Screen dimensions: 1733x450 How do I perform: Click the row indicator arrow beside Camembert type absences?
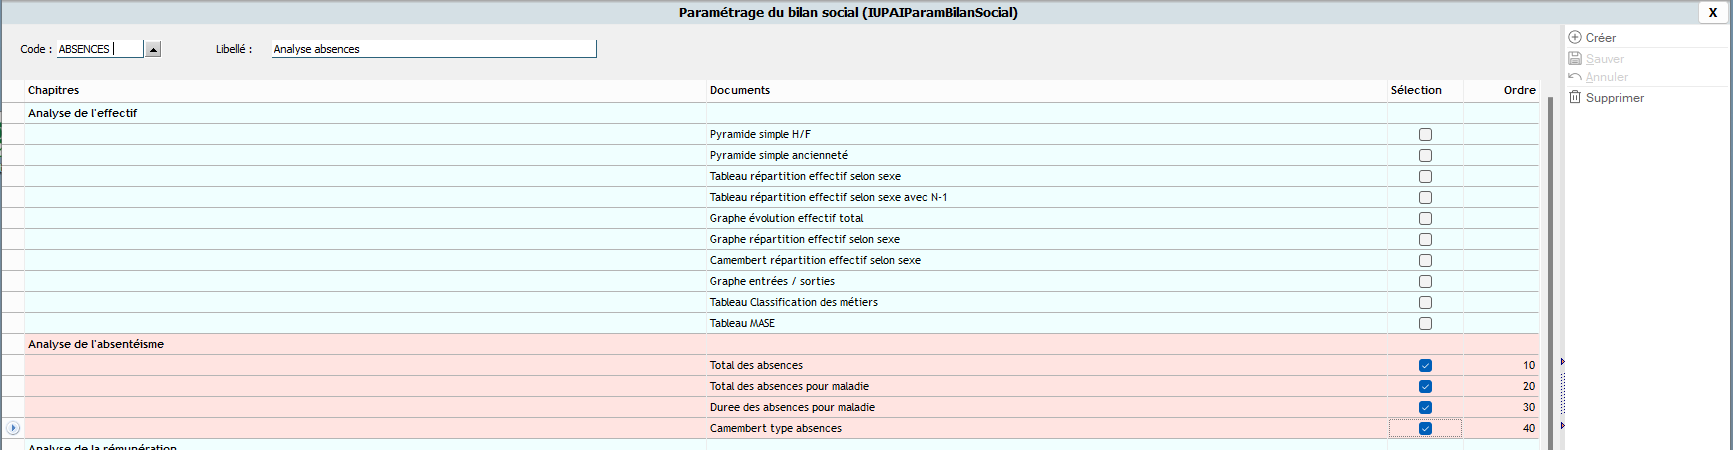tap(13, 428)
